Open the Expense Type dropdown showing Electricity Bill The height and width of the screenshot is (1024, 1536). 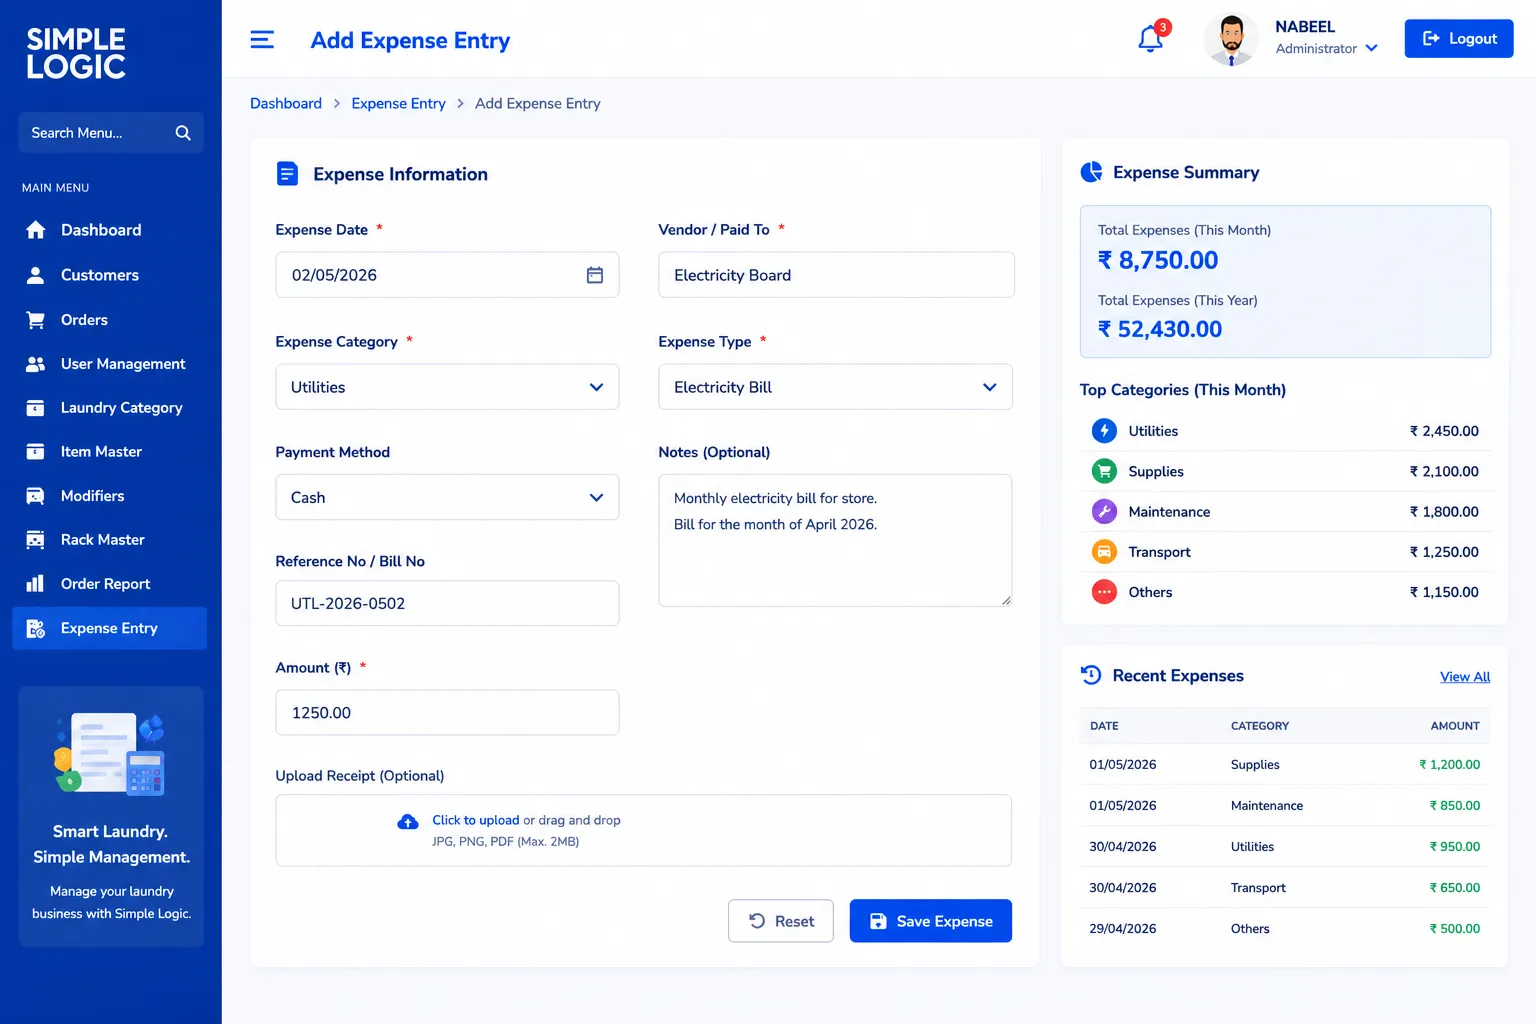click(x=836, y=387)
